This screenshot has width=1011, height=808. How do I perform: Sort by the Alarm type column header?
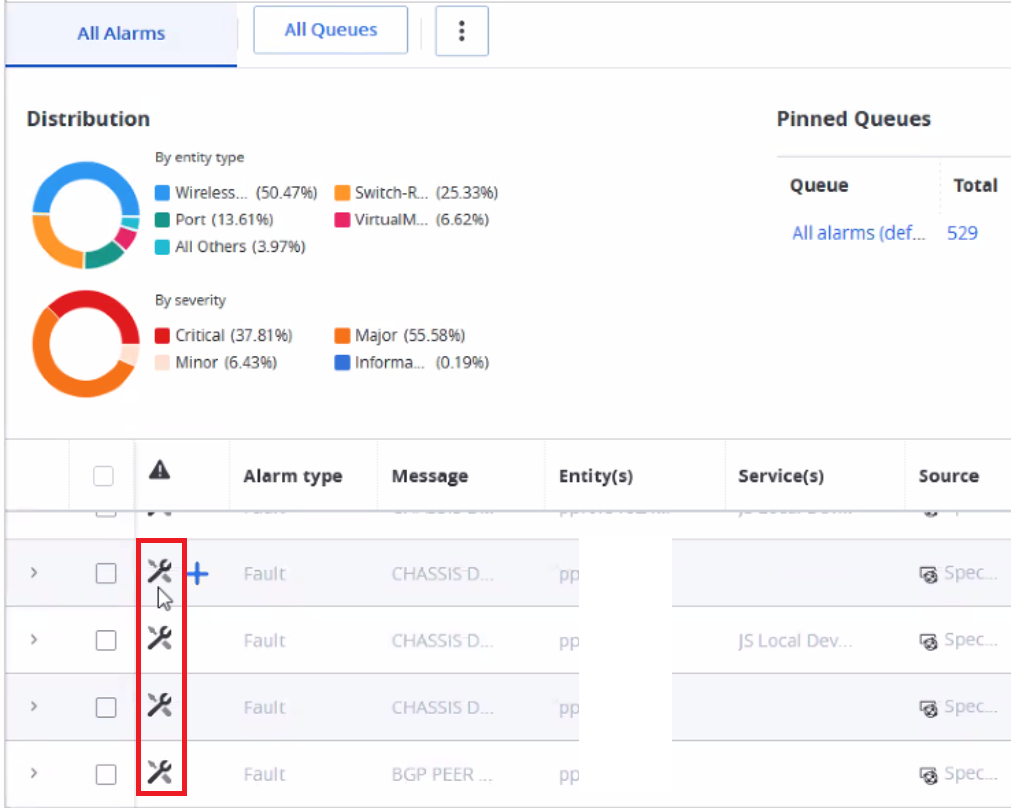(x=293, y=476)
